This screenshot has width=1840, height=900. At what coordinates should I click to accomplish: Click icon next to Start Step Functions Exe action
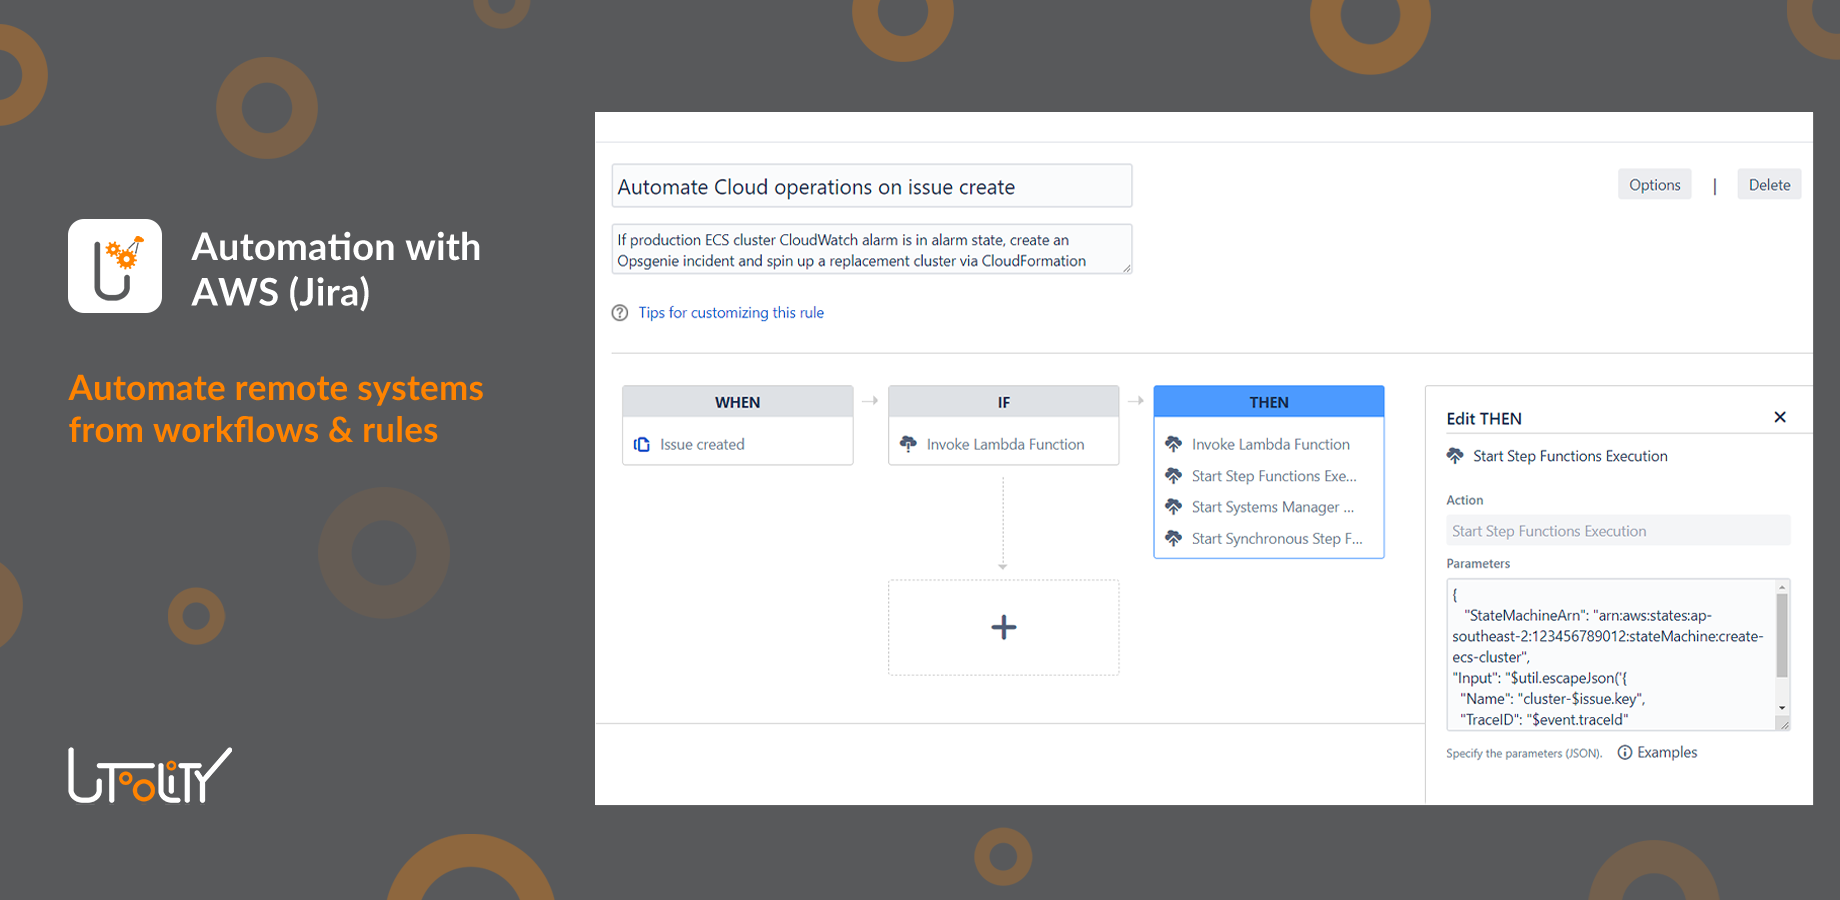click(1174, 476)
